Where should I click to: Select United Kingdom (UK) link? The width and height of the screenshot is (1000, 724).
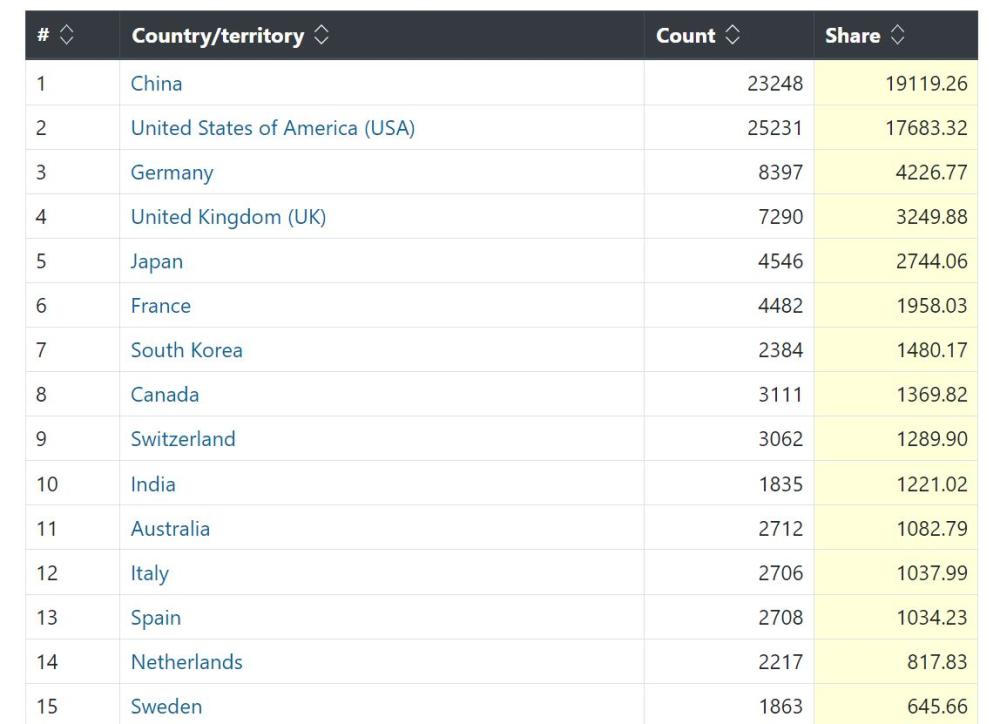click(x=228, y=216)
